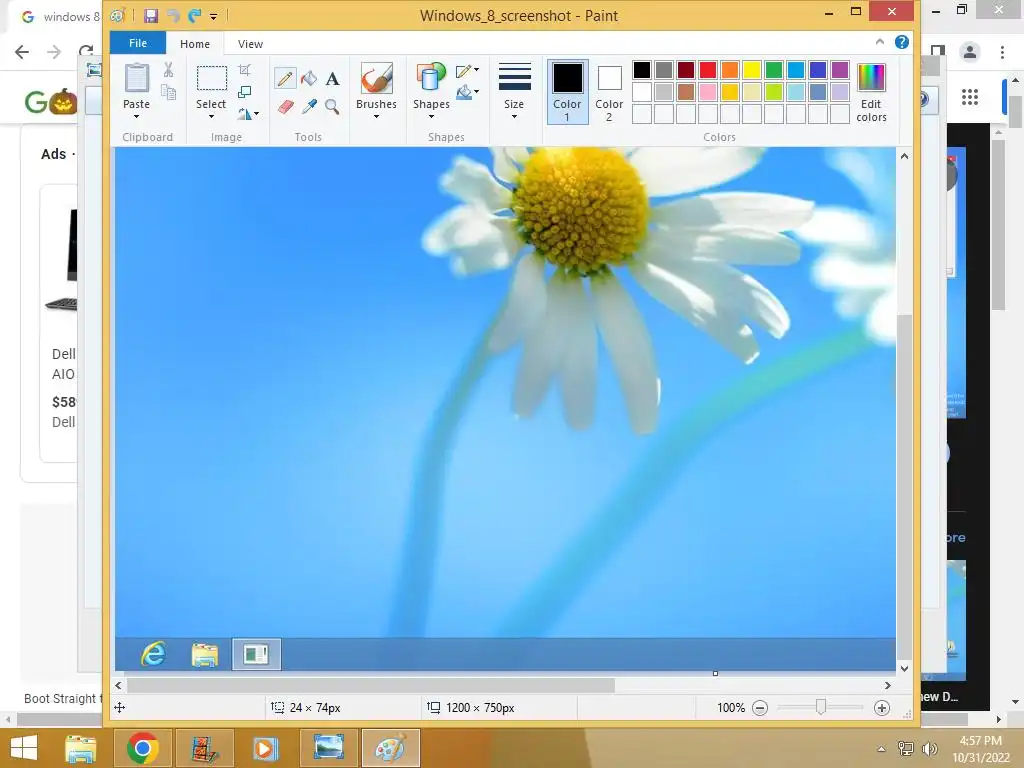Click Chrome icon on Windows taskbar

coord(142,748)
